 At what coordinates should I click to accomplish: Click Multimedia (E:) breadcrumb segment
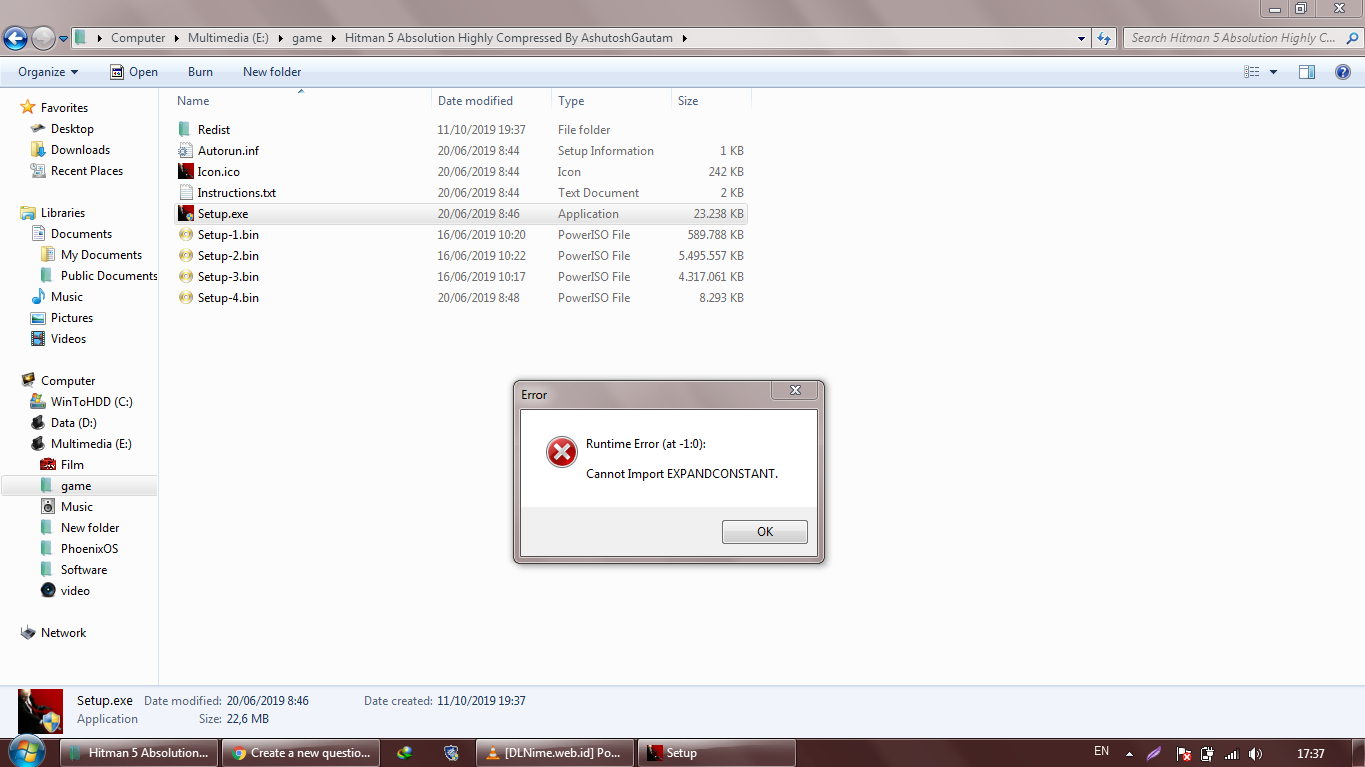coord(228,38)
